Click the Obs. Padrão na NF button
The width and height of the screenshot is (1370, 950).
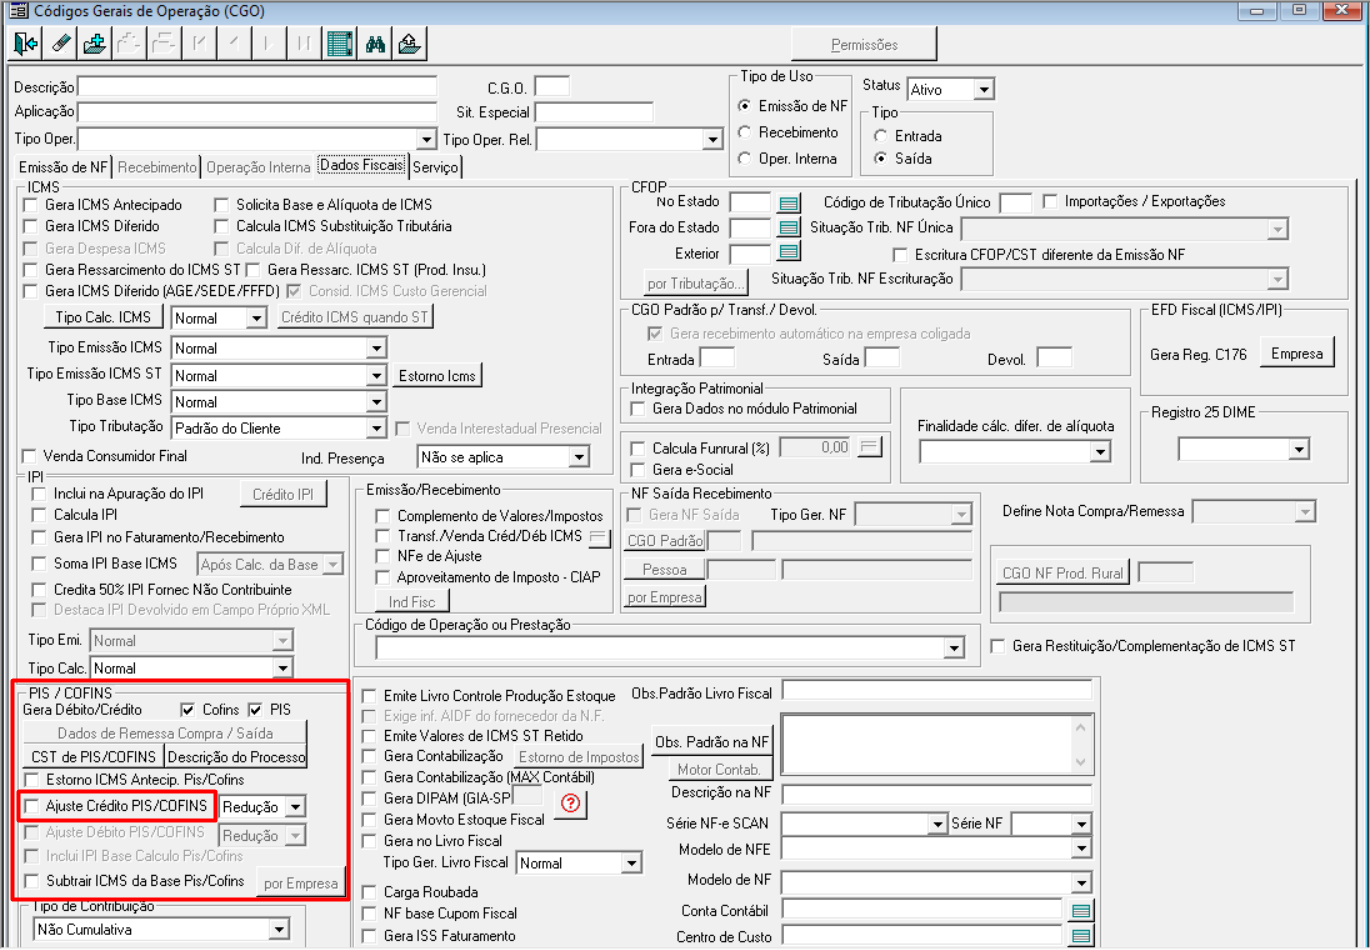coord(713,743)
